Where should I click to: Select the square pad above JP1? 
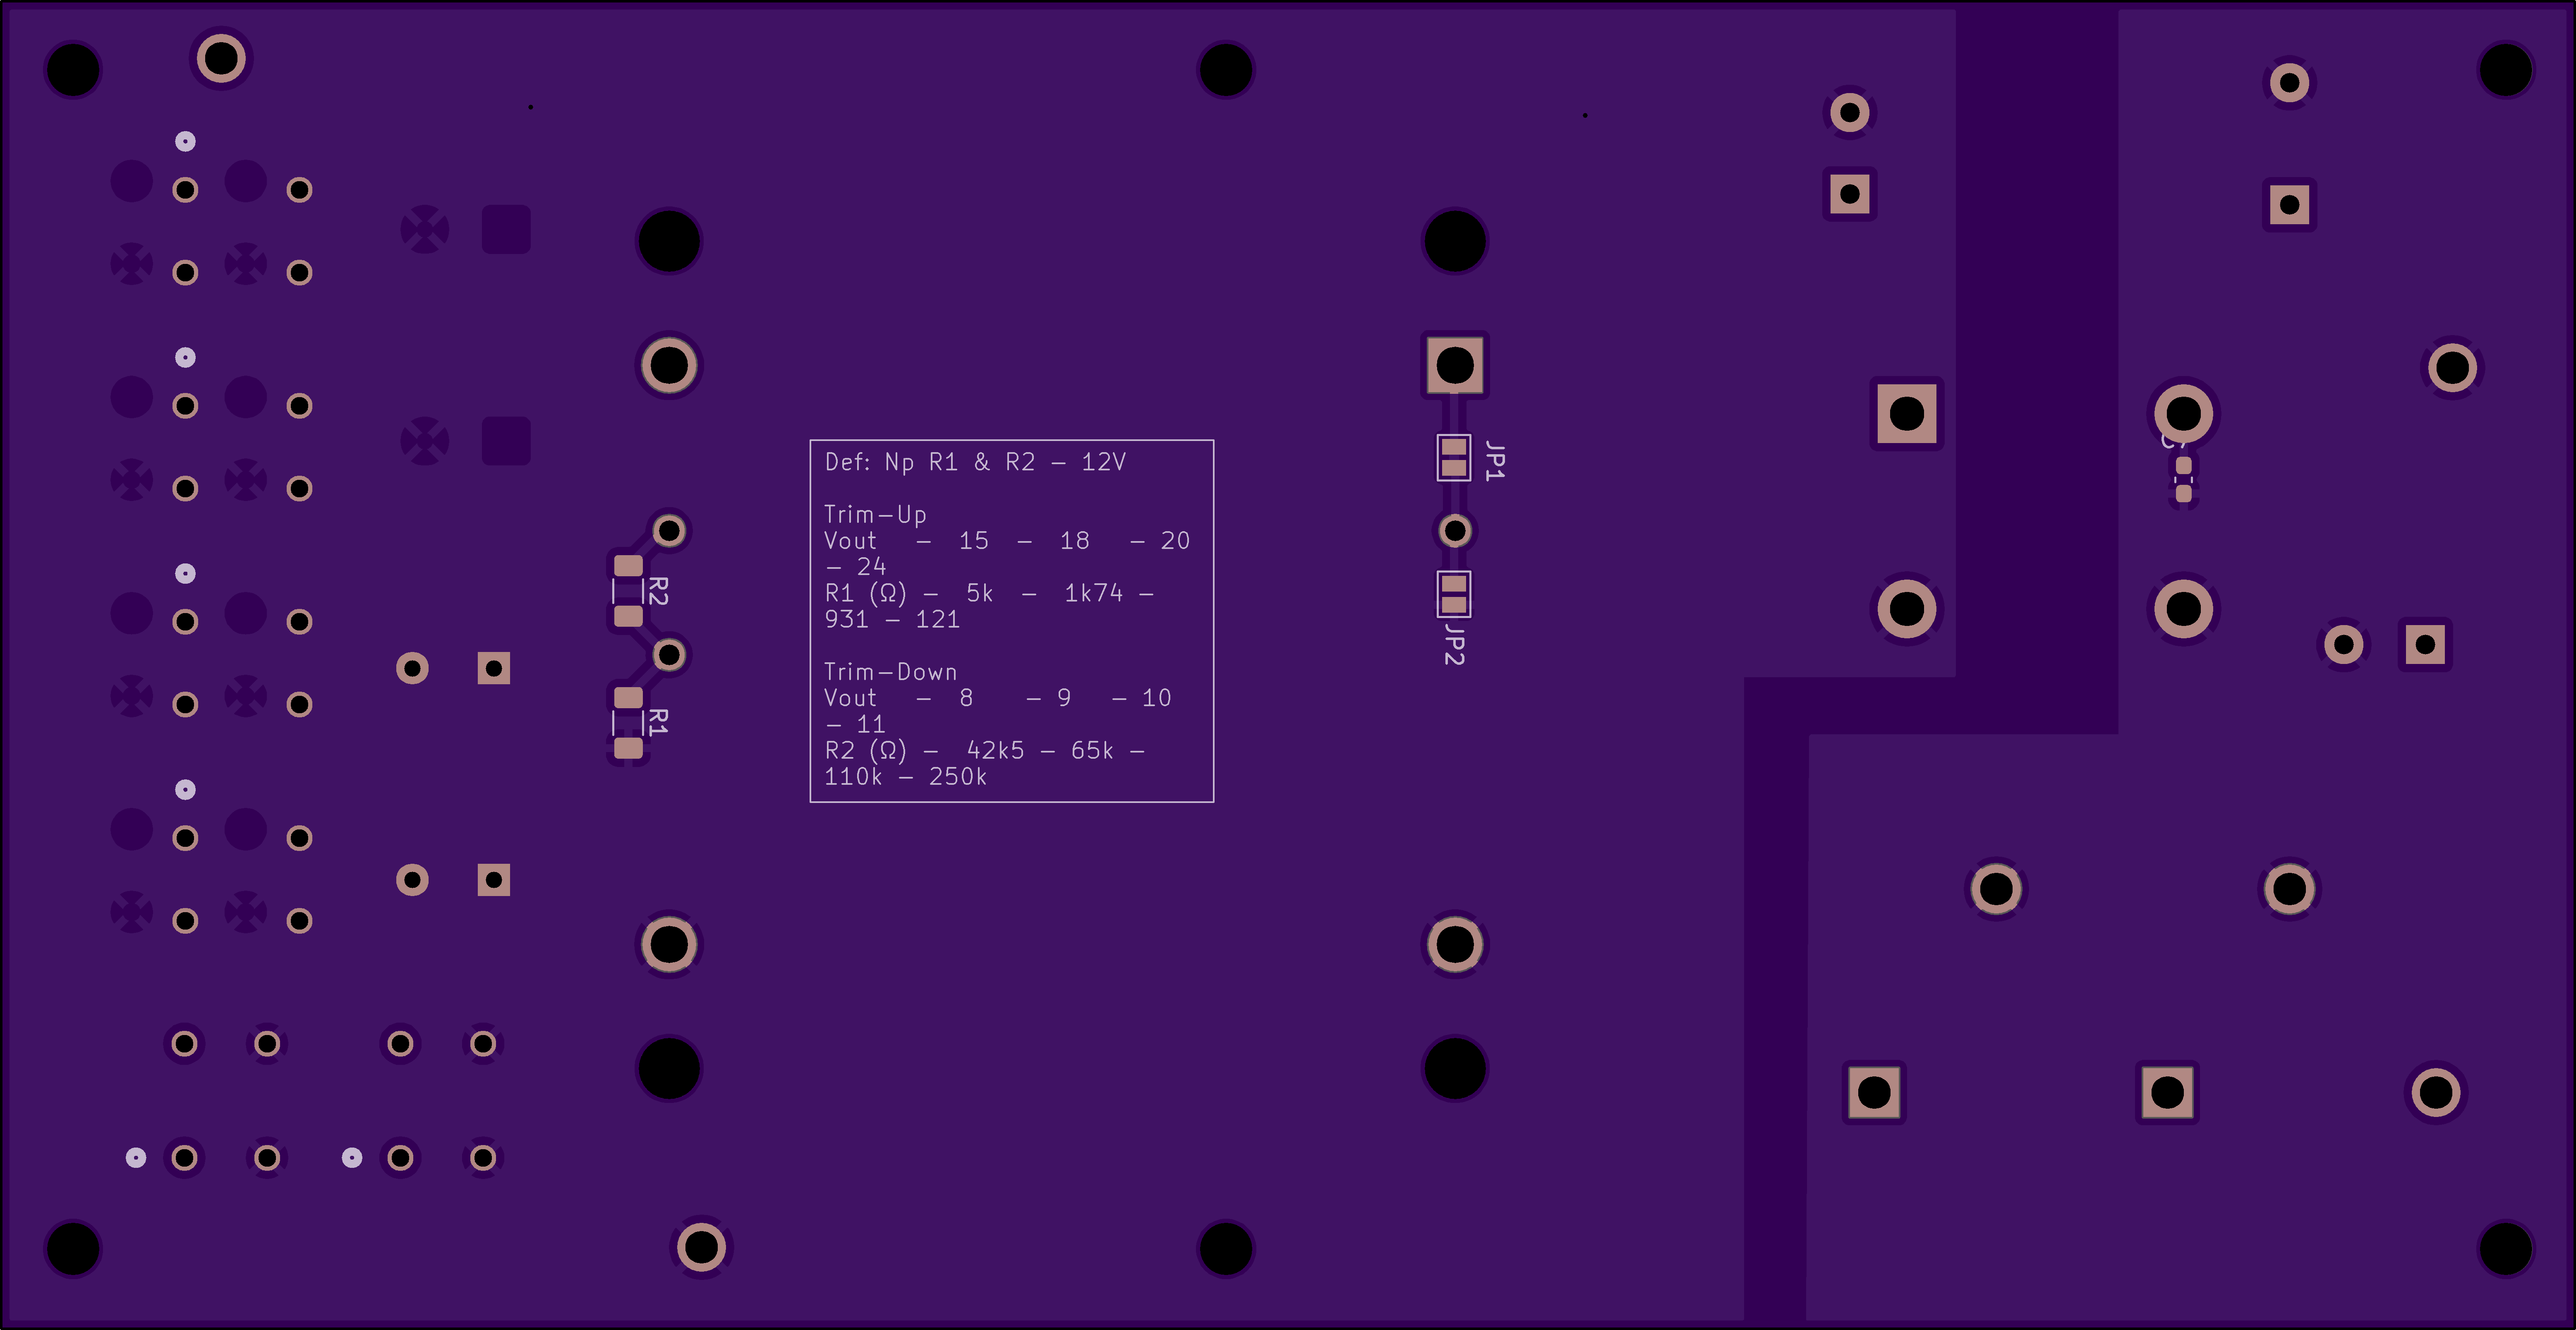1455,365
